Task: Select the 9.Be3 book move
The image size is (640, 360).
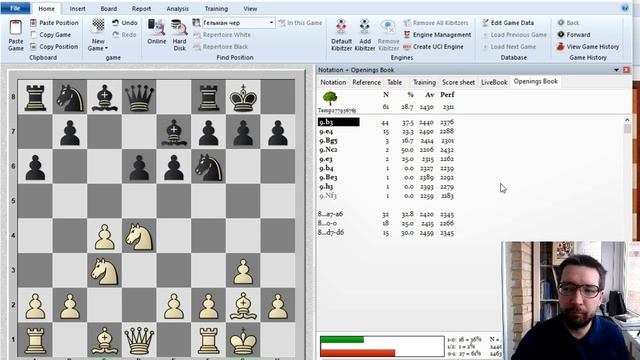Action: 328,178
